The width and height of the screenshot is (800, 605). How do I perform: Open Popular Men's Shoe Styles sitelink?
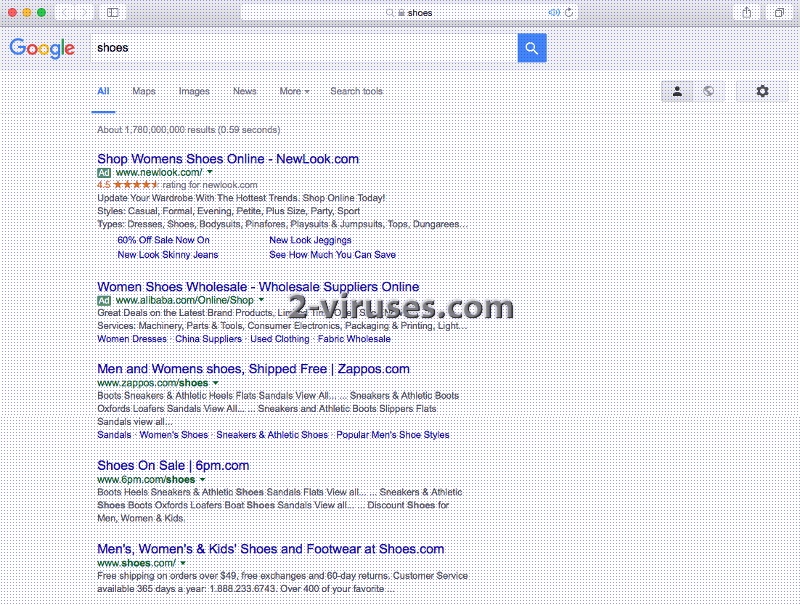[x=393, y=435]
